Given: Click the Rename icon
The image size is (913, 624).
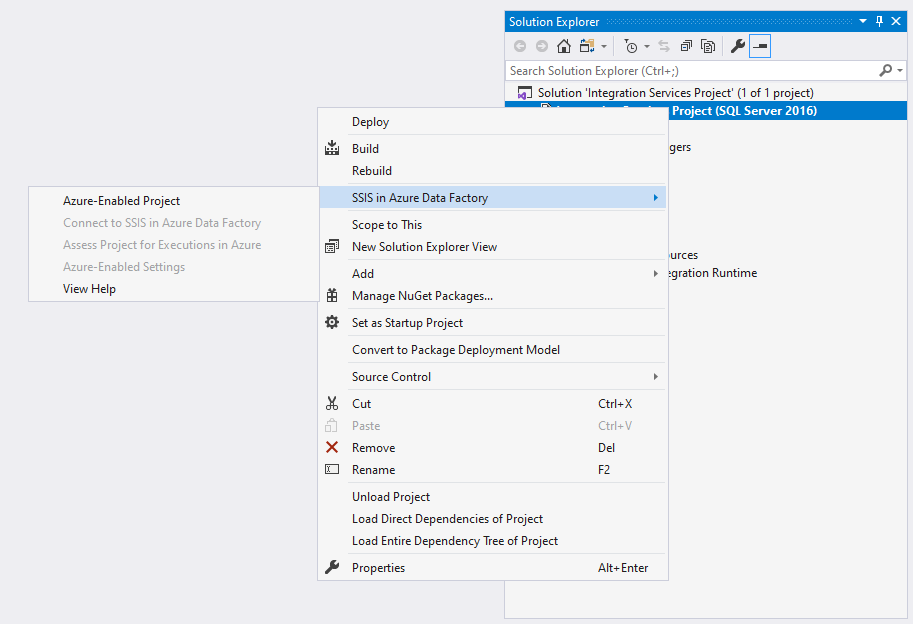Looking at the screenshot, I should [332, 469].
